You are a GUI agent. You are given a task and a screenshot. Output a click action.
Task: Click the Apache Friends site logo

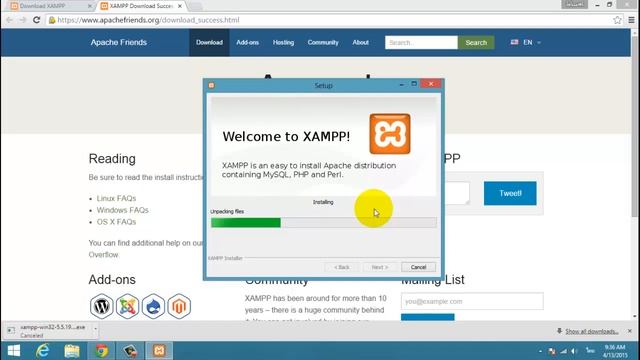(x=119, y=42)
